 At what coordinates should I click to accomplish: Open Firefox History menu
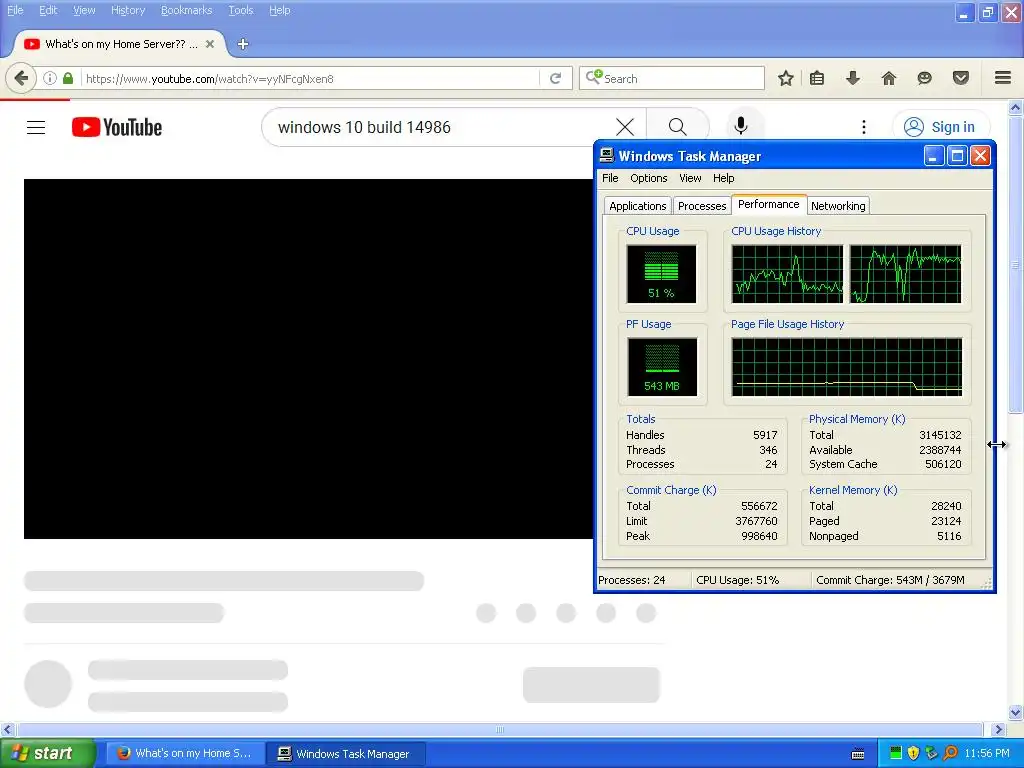[x=127, y=10]
